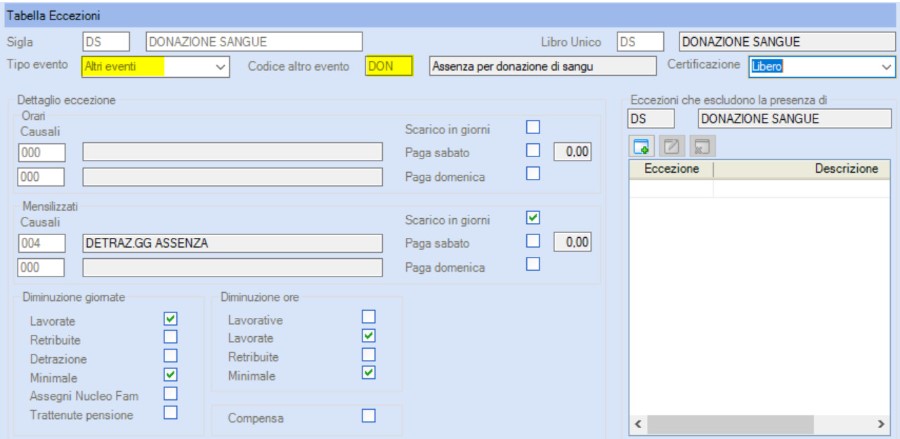Enable the Compensa checkbox
Viewport: 900px width, 439px height.
point(368,415)
